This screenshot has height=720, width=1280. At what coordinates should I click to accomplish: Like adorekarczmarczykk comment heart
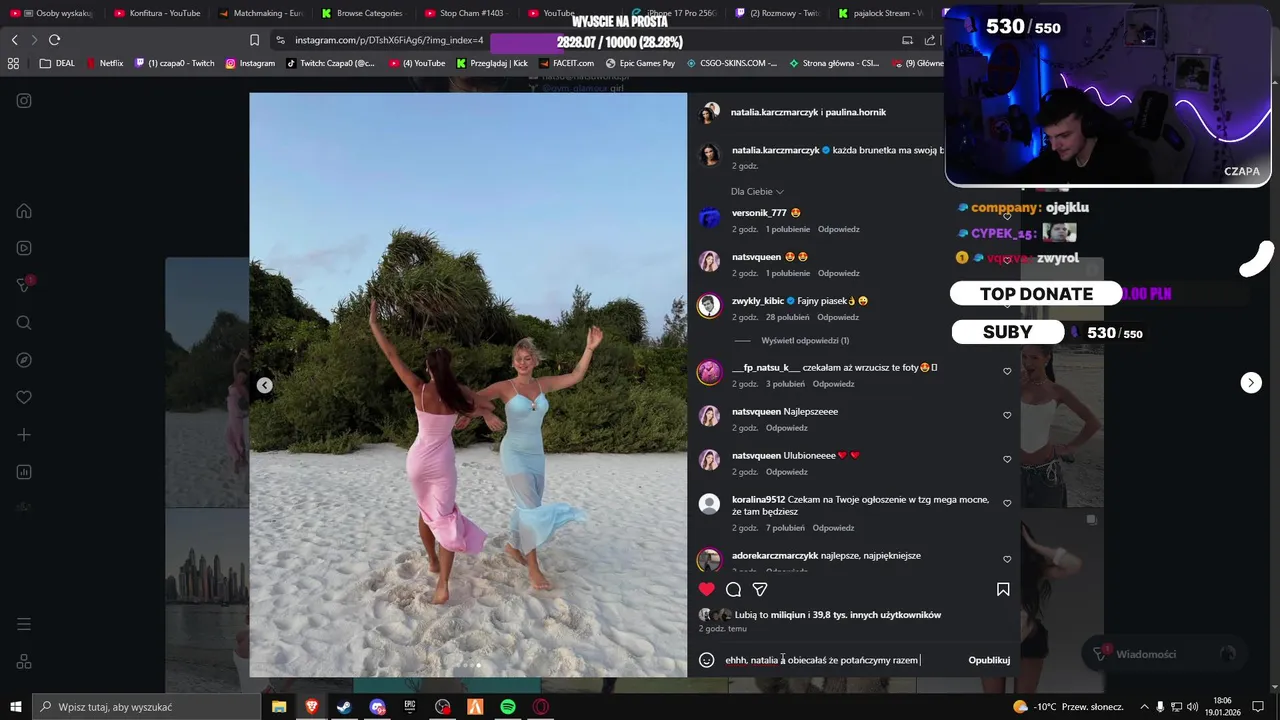(1007, 559)
